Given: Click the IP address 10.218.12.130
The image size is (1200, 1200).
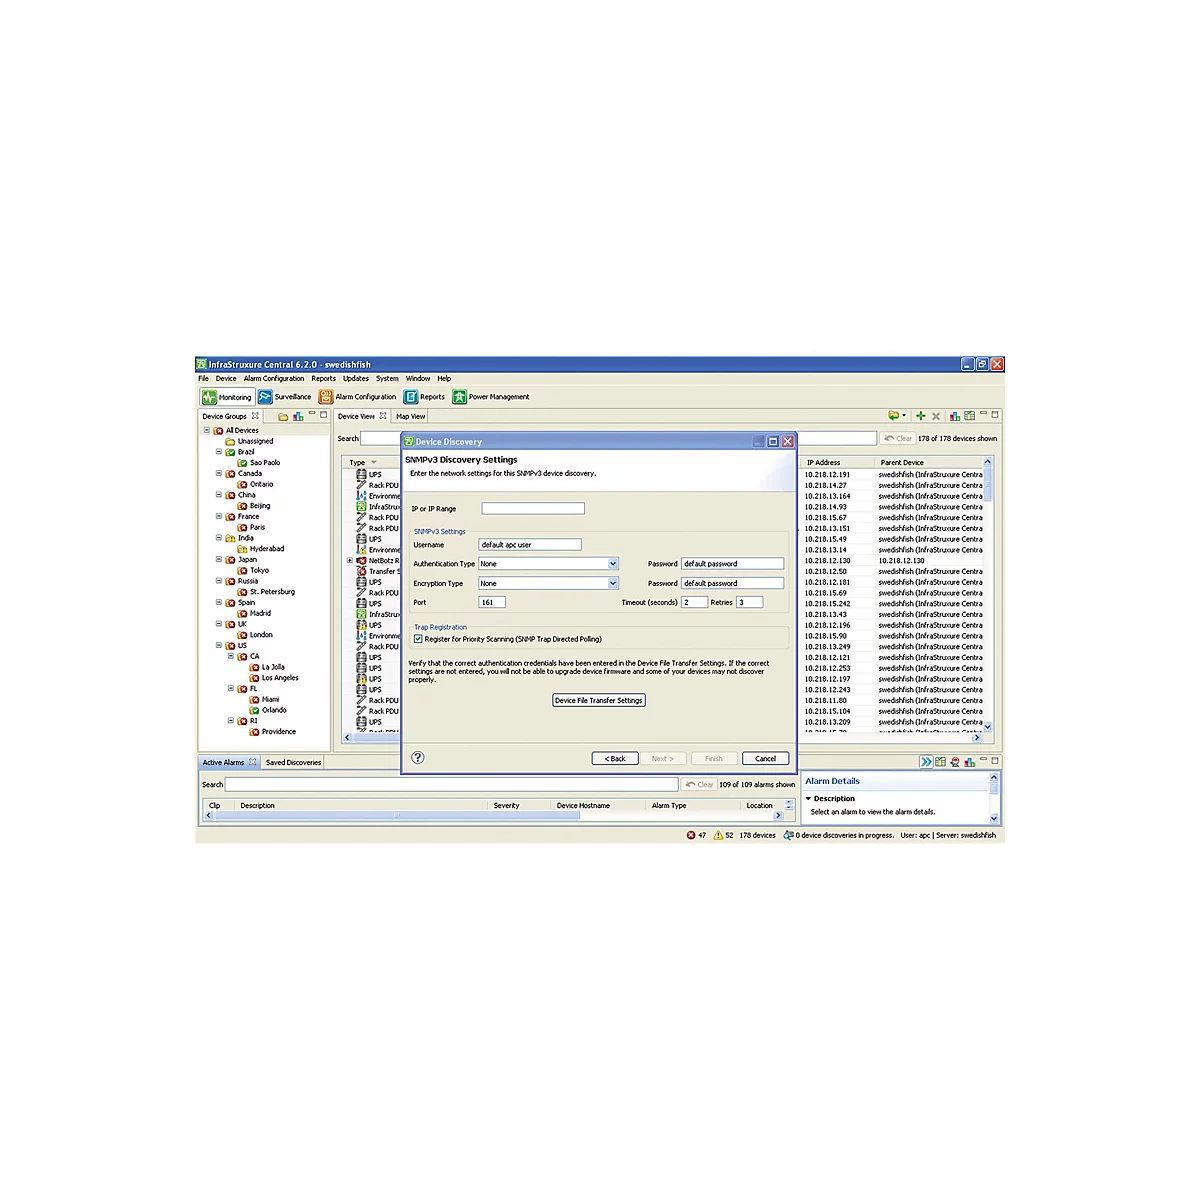Looking at the screenshot, I should point(828,561).
